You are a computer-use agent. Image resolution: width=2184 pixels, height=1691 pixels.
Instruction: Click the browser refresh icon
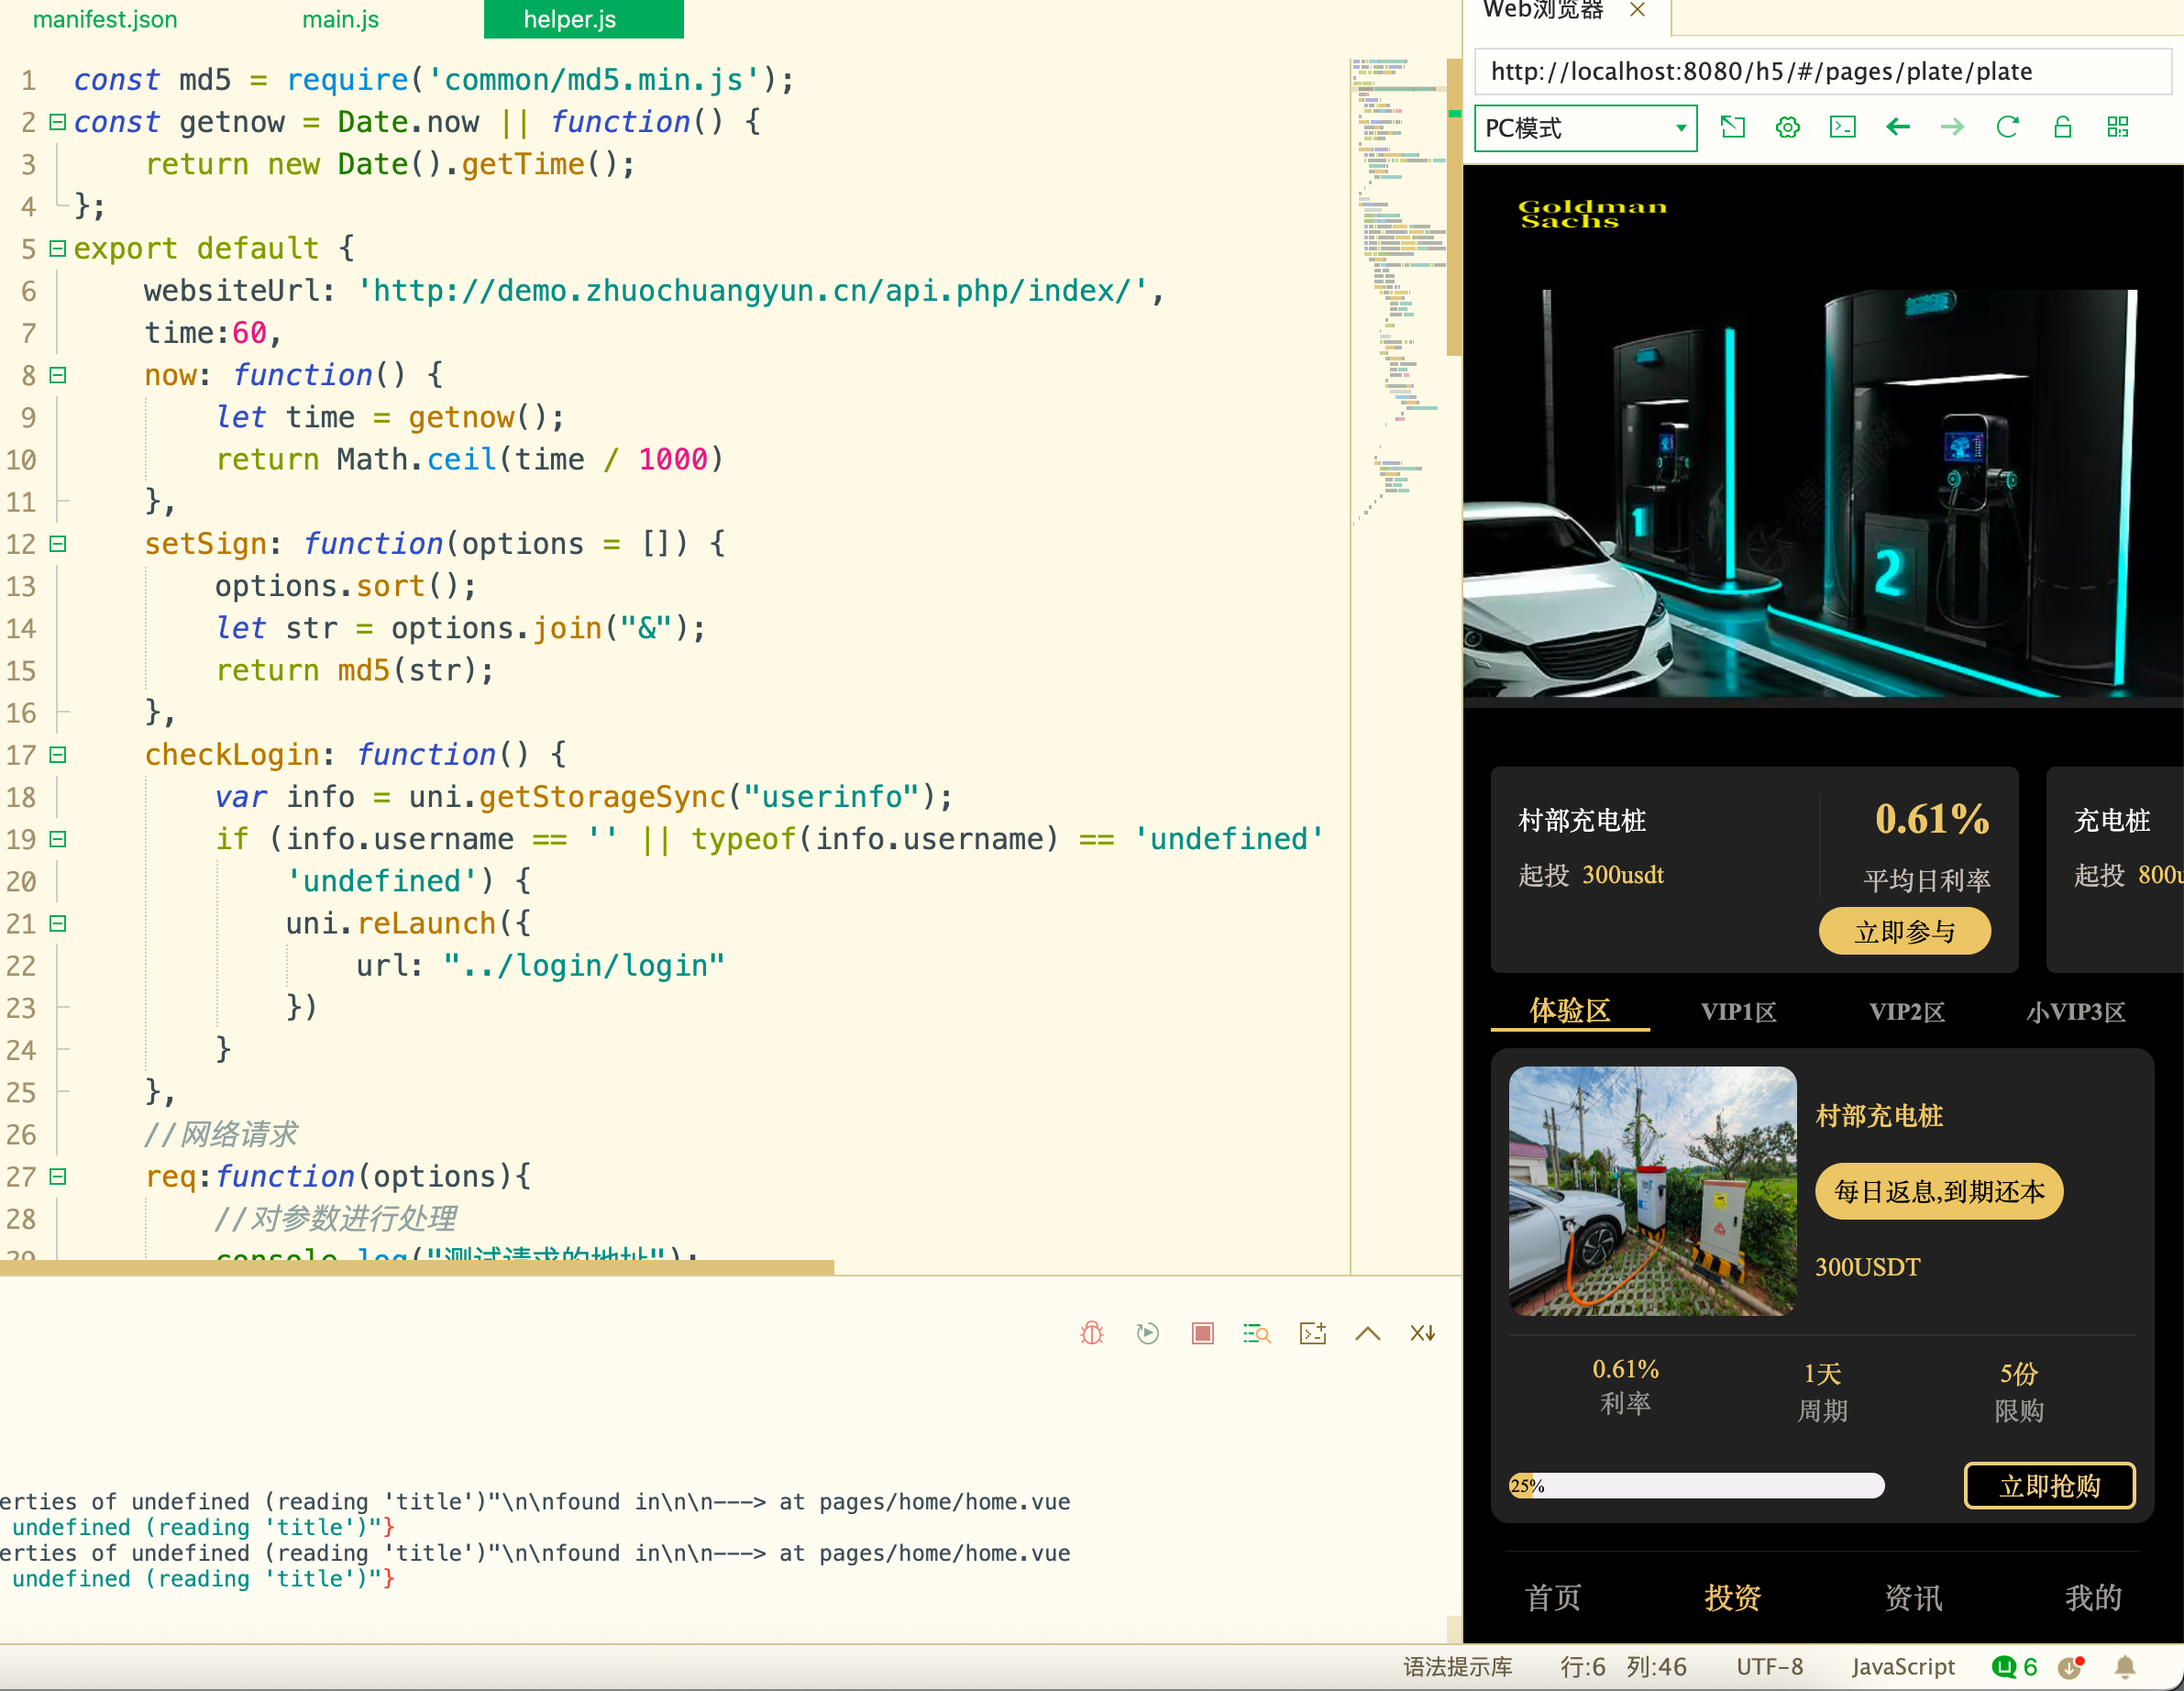point(2007,127)
